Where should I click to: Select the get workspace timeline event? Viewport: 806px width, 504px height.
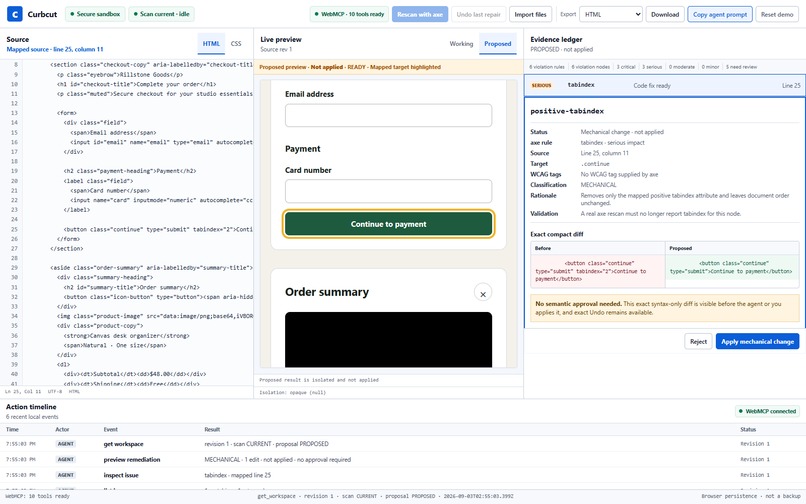pyautogui.click(x=402, y=444)
